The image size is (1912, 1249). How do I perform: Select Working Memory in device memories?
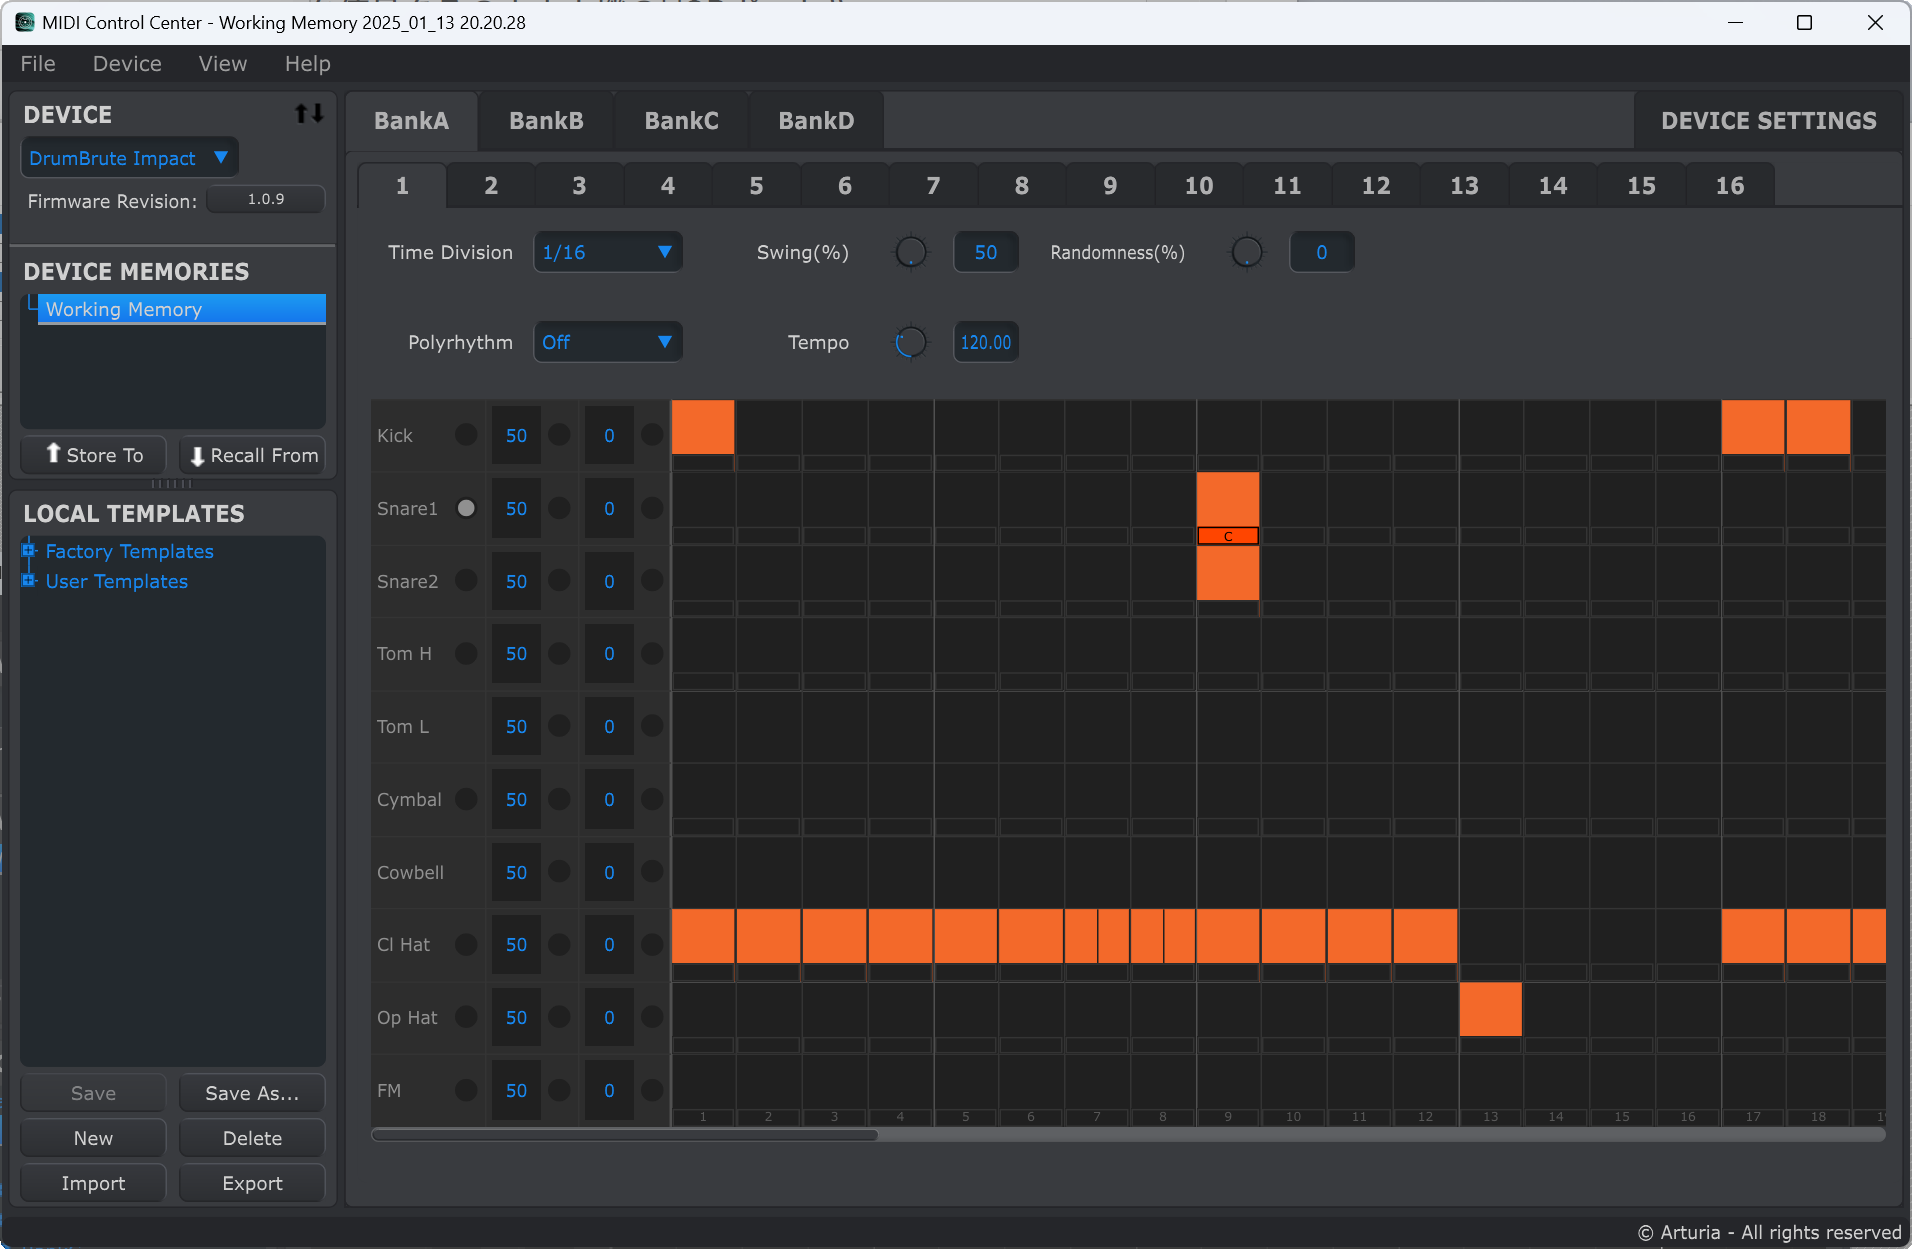(x=181, y=309)
